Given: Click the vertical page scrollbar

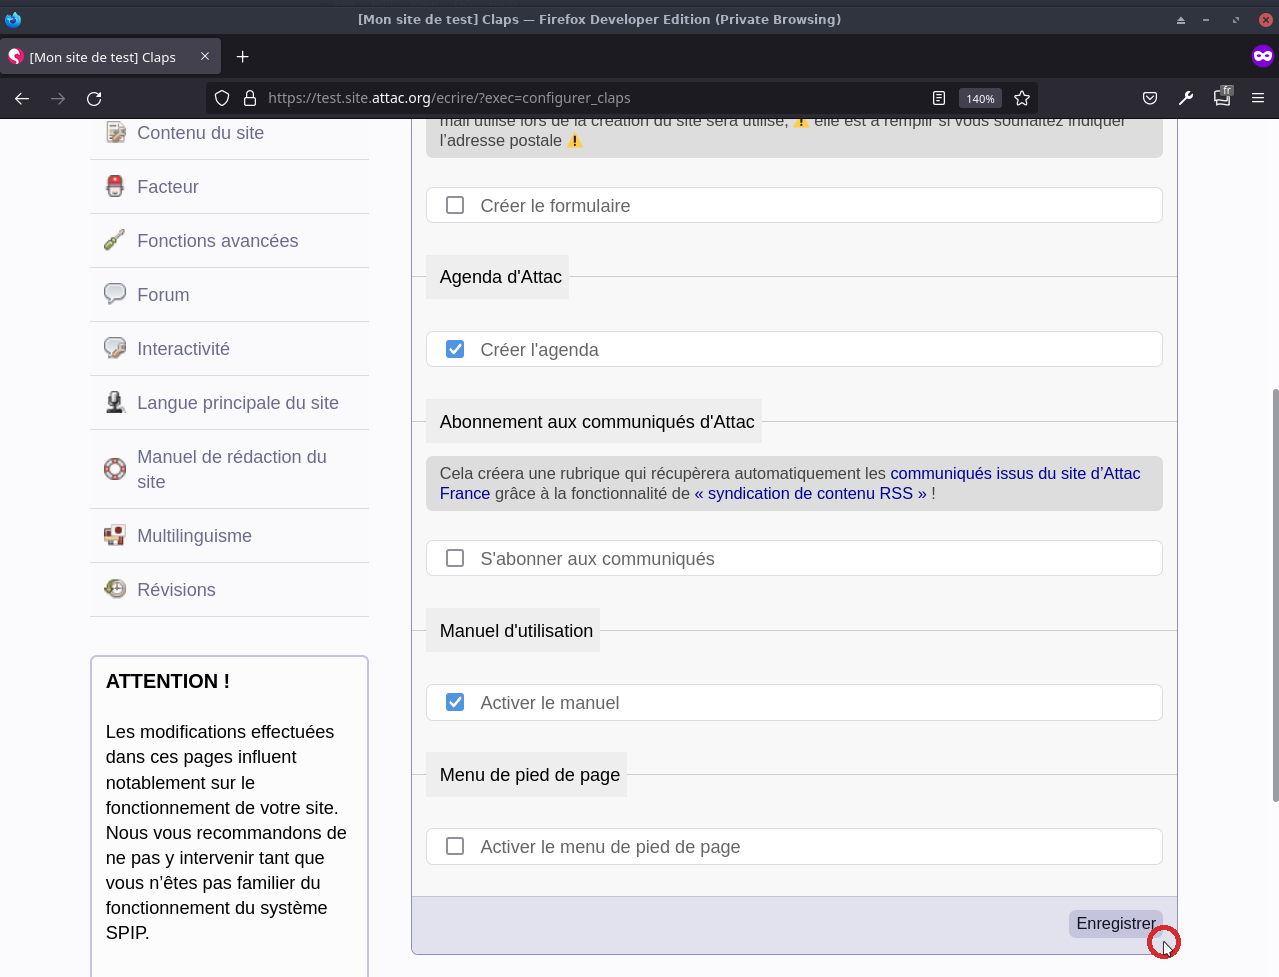Looking at the screenshot, I should pyautogui.click(x=1274, y=595).
